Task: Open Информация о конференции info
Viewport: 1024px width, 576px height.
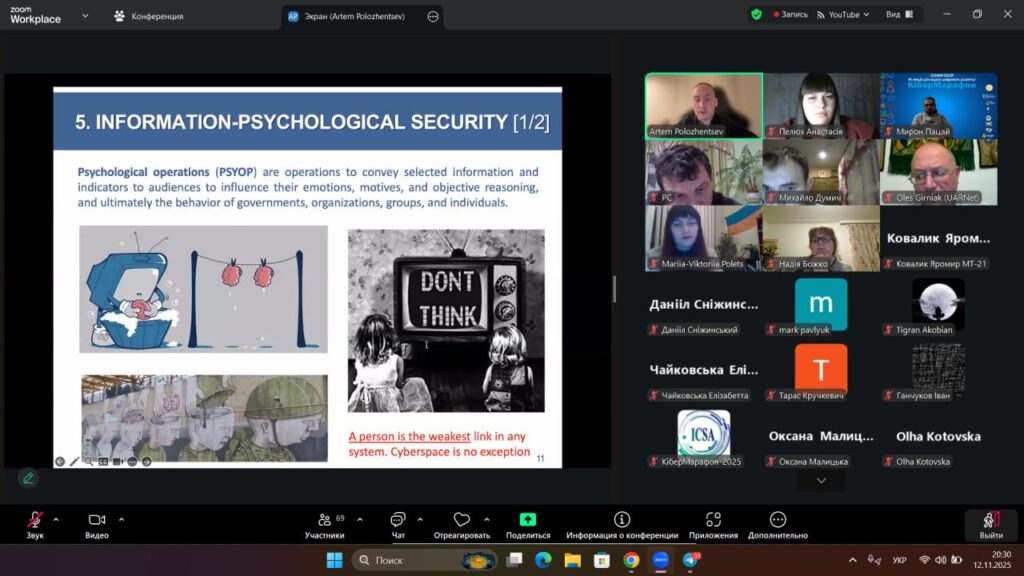Action: click(622, 521)
